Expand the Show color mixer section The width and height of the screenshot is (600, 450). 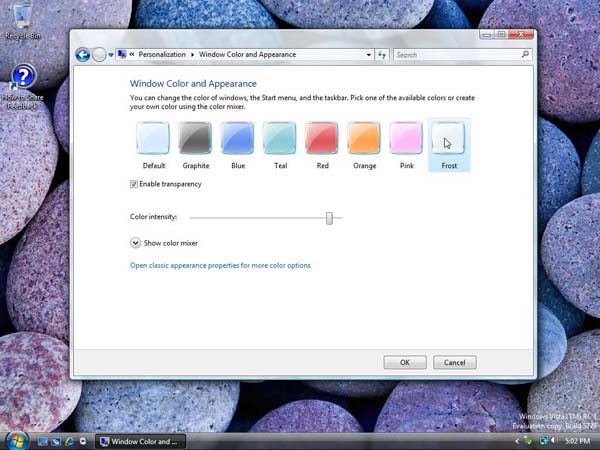[136, 242]
